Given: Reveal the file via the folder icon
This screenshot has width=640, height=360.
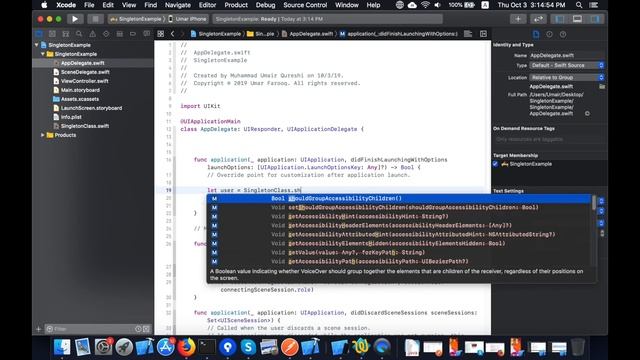Looking at the screenshot, I should click(x=602, y=87).
